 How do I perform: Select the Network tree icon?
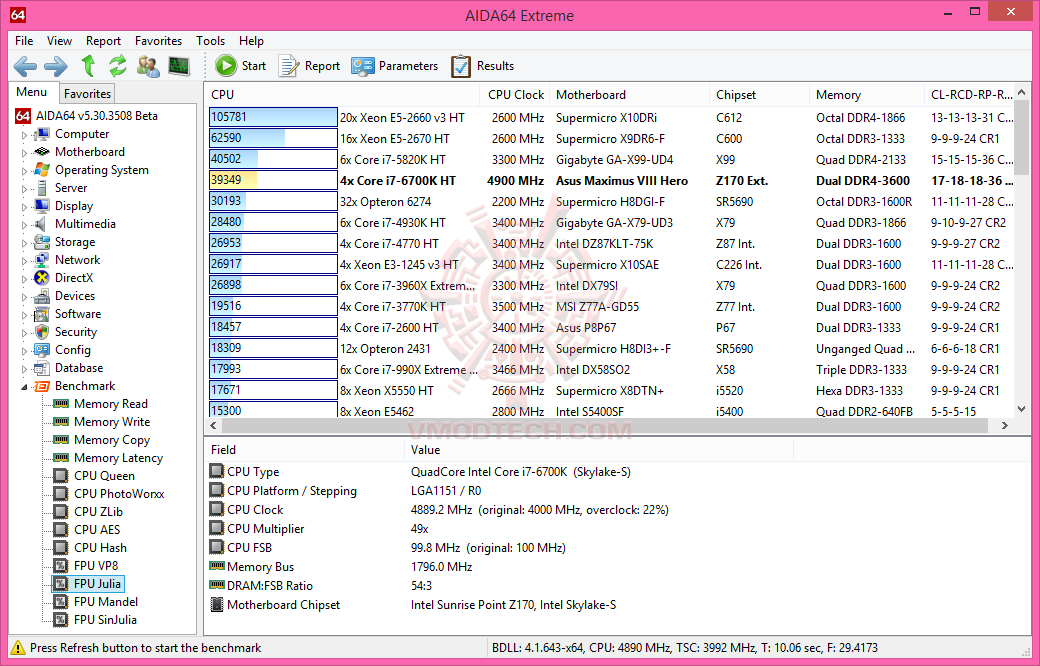click(42, 259)
